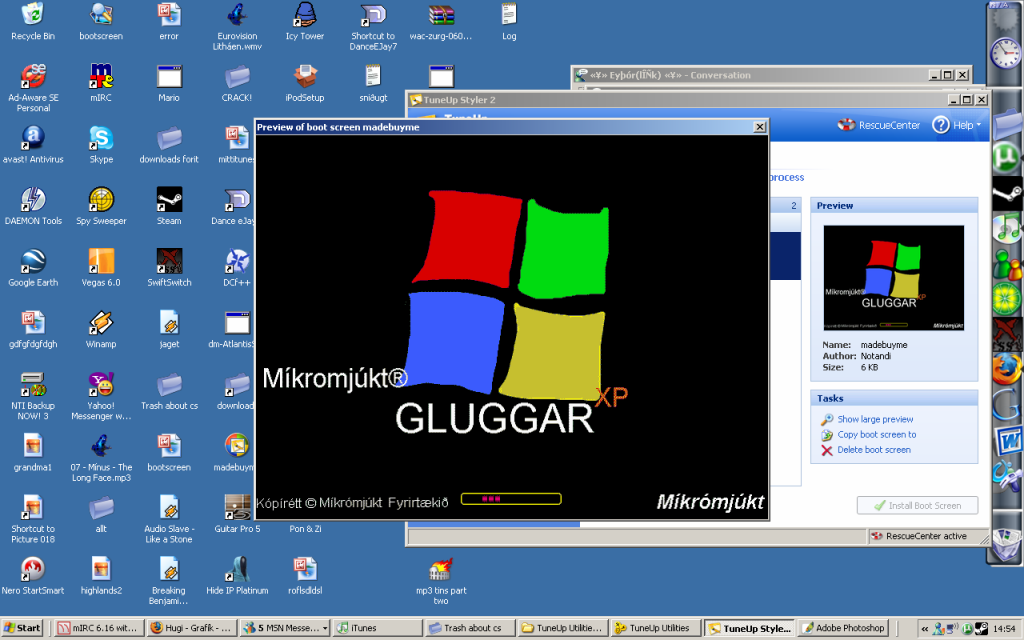Image resolution: width=1024 pixels, height=640 pixels.
Task: Switch to Adobe Photoshop taskbar item
Action: pyautogui.click(x=844, y=628)
